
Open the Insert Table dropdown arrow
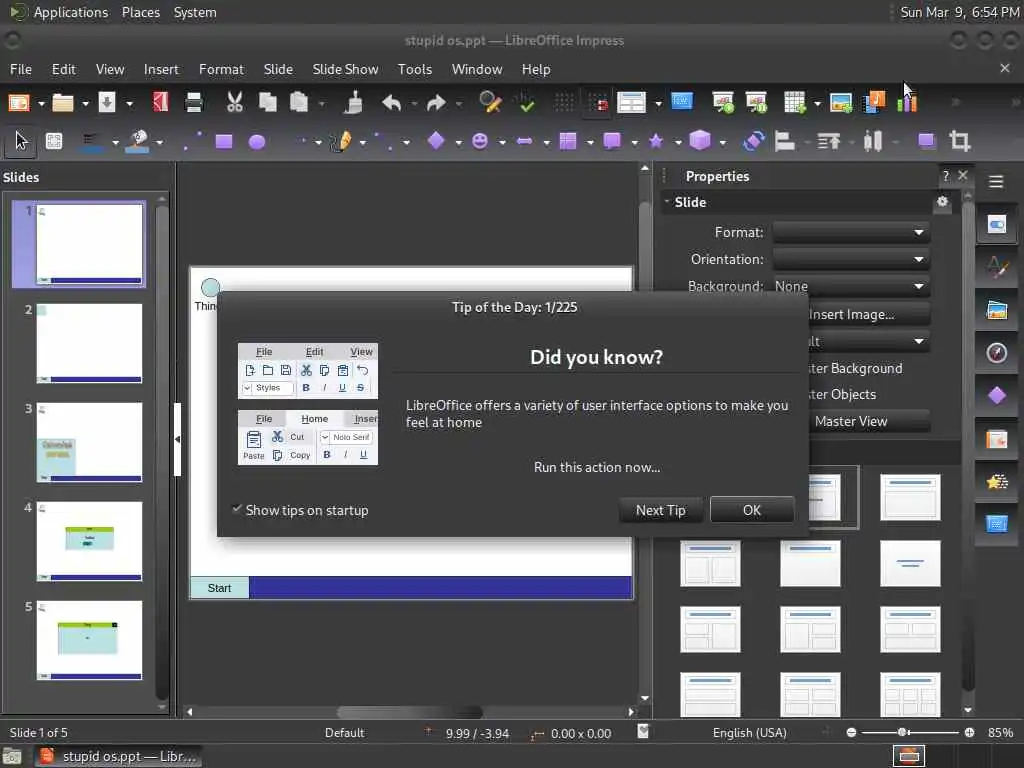coord(817,103)
